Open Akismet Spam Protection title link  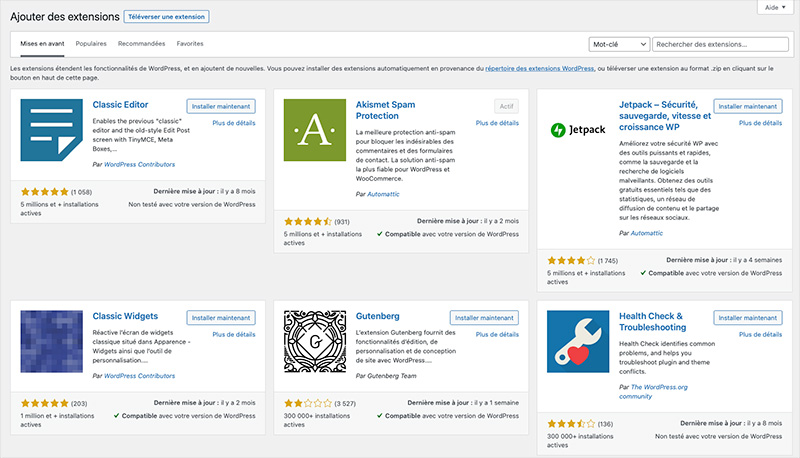tap(385, 110)
